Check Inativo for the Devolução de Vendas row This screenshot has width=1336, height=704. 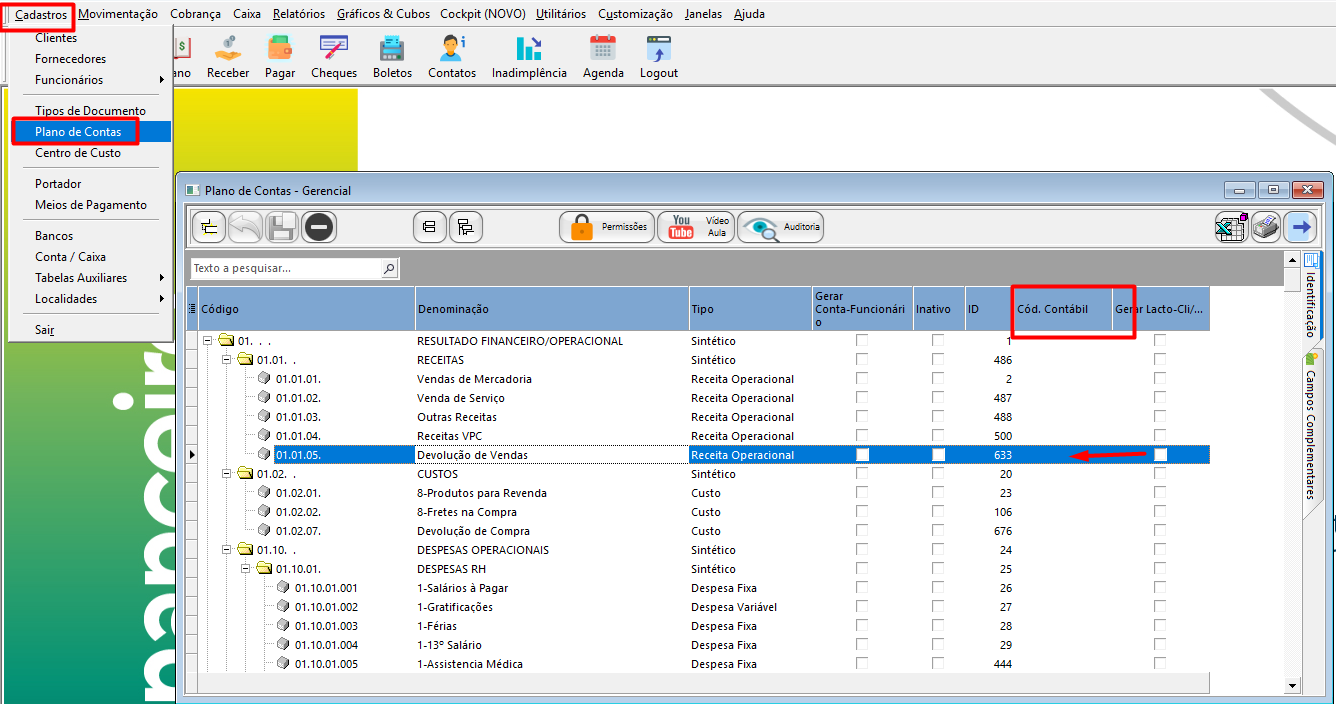[938, 455]
